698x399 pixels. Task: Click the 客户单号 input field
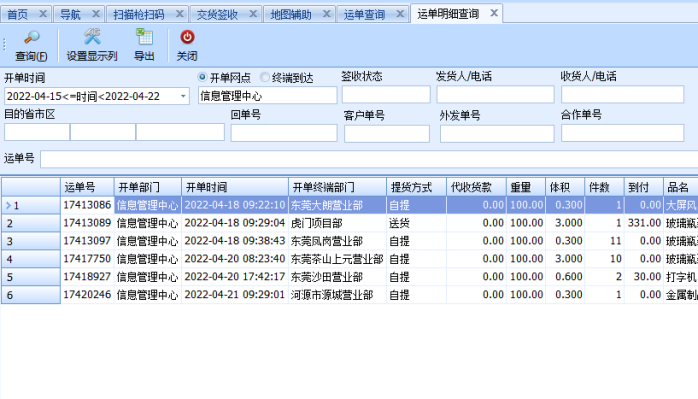[387, 134]
